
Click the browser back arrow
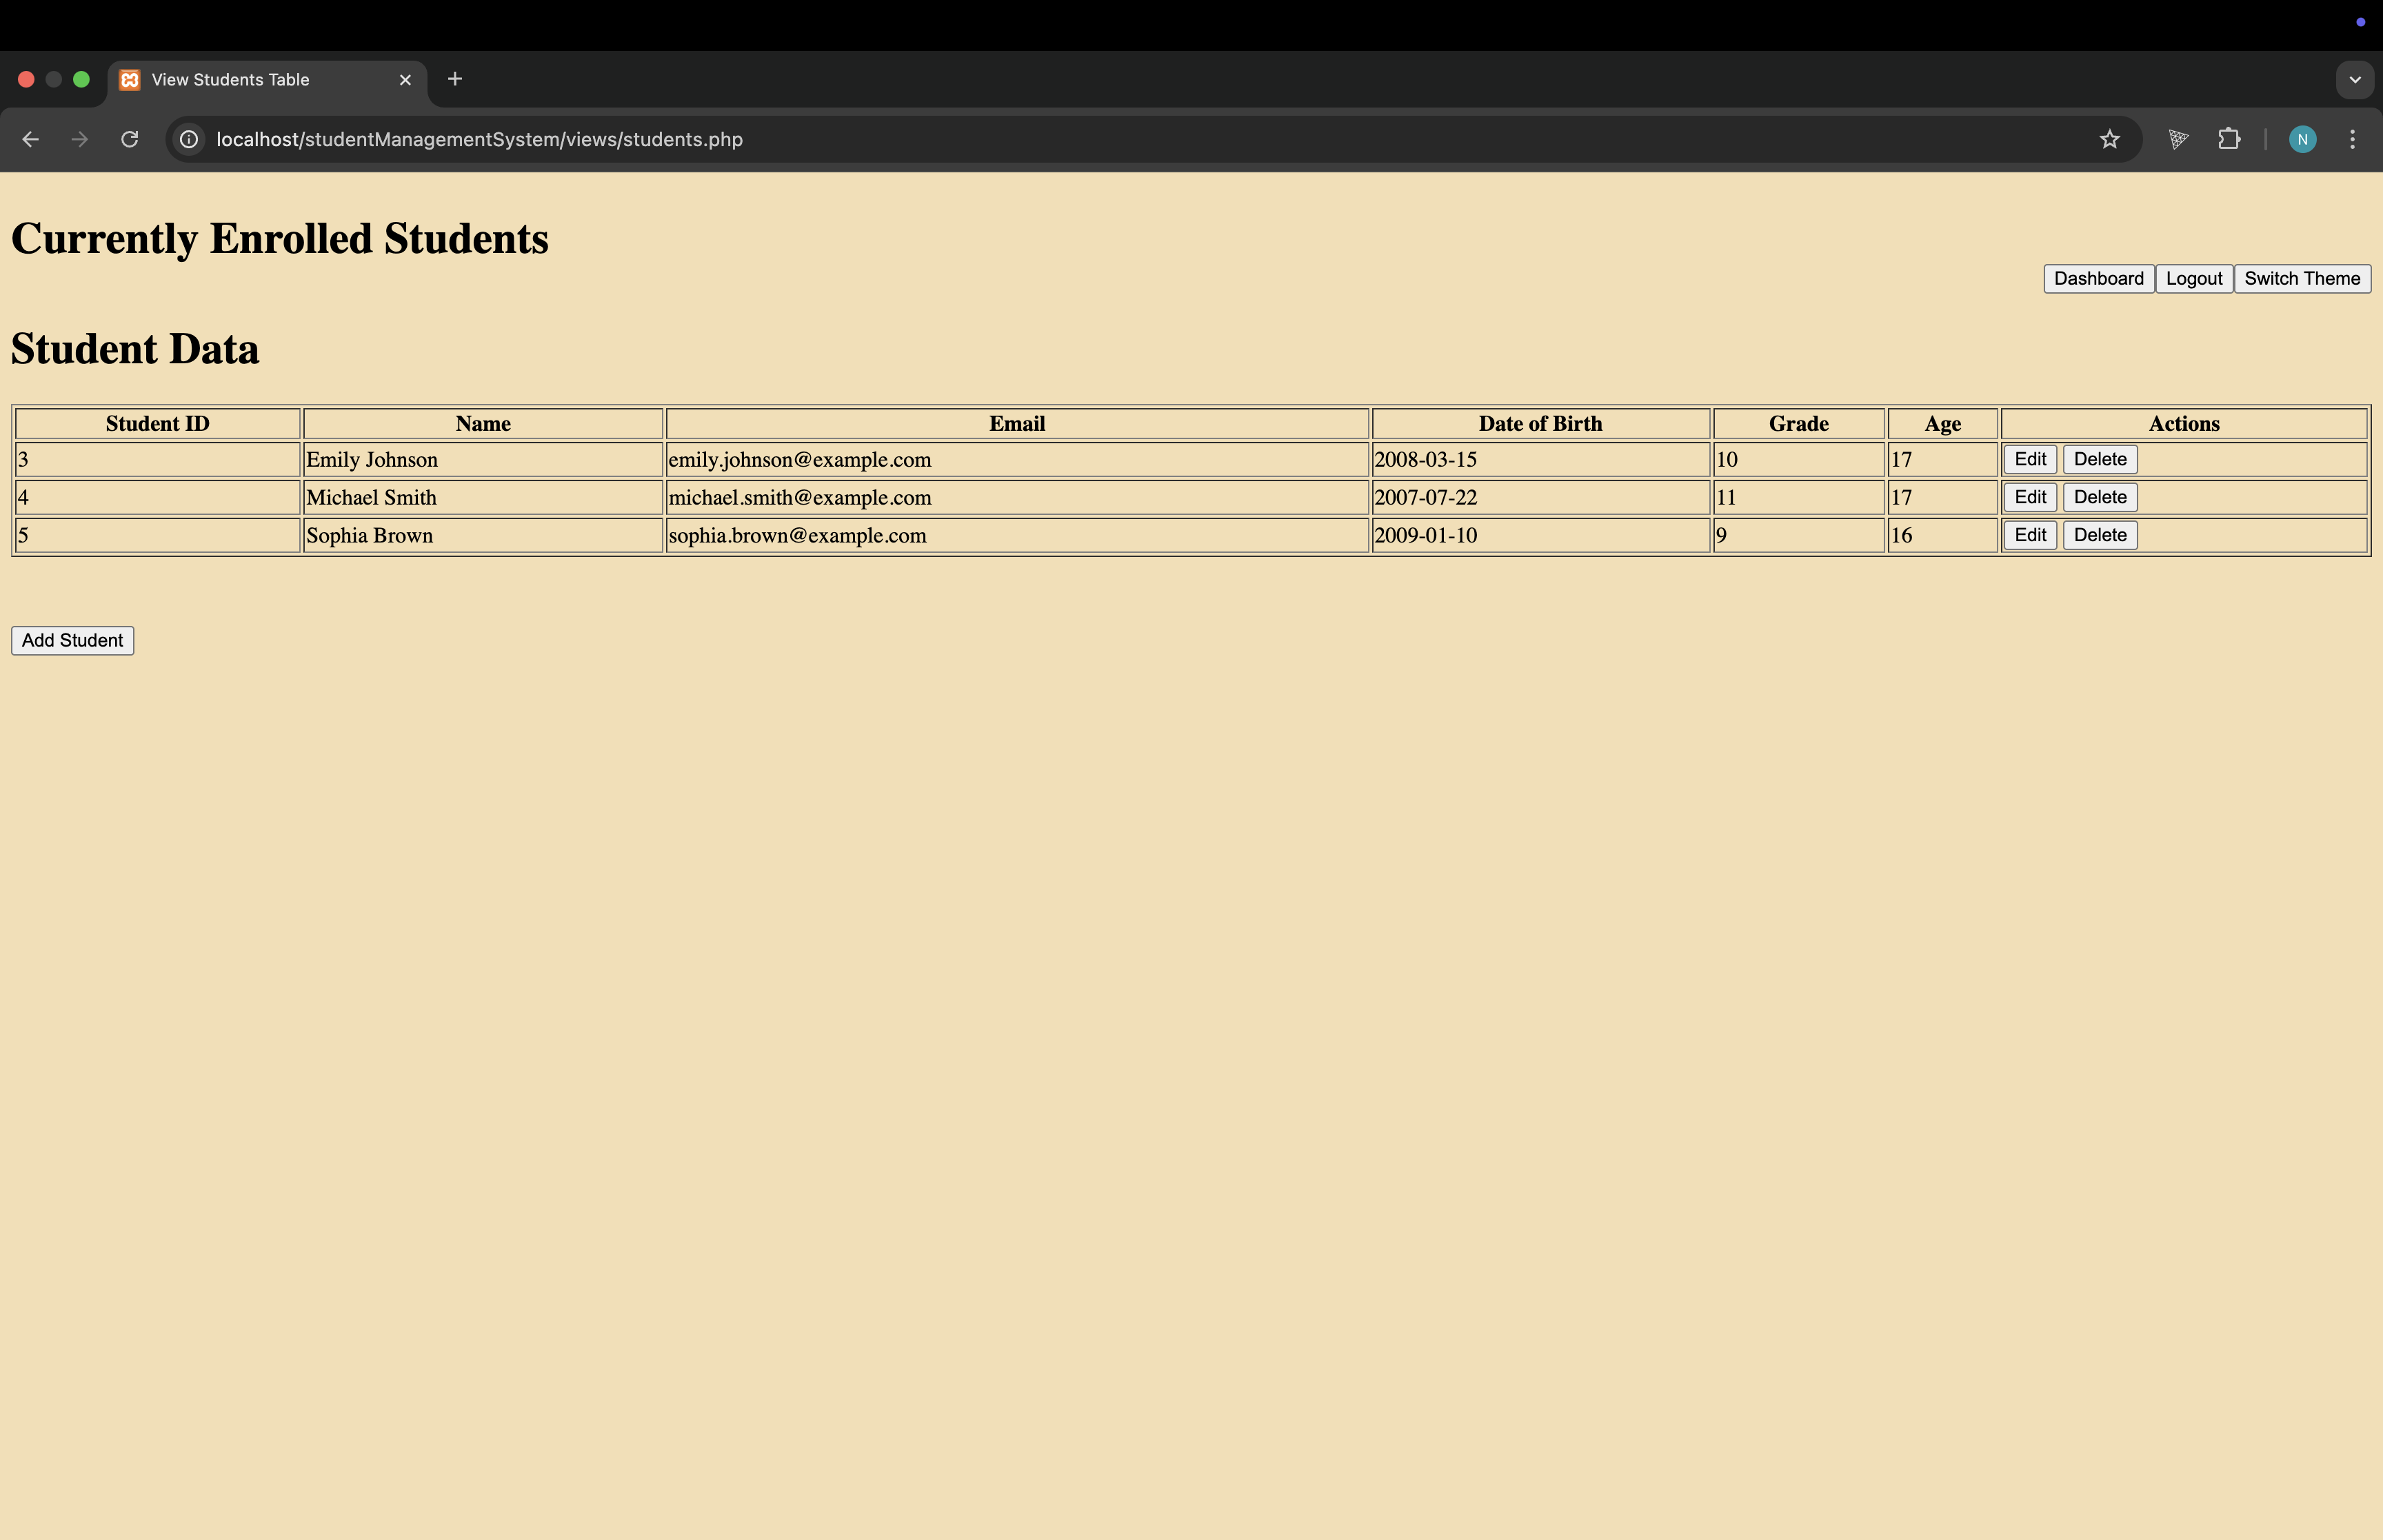[x=30, y=139]
